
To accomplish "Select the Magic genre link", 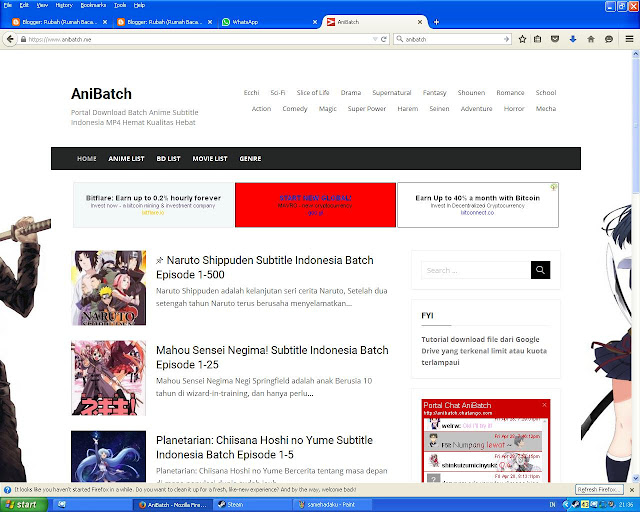I will (x=327, y=109).
